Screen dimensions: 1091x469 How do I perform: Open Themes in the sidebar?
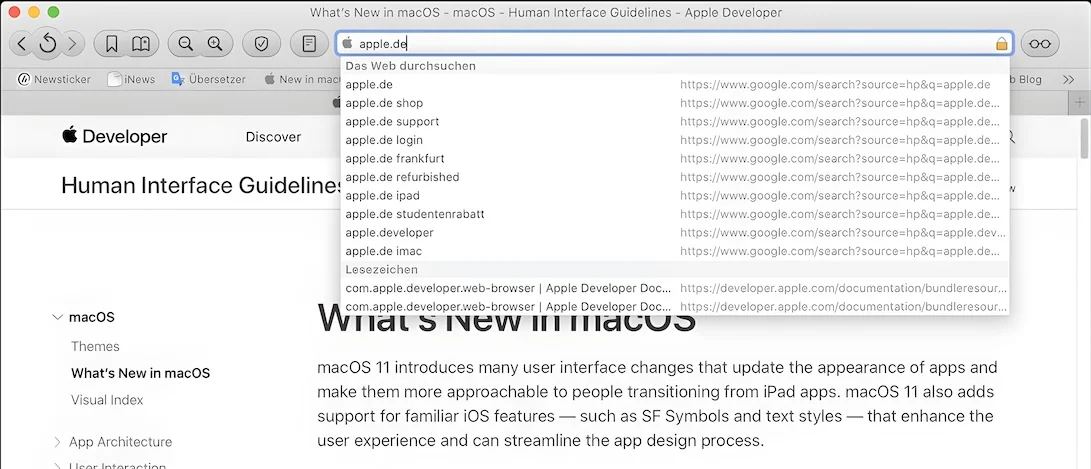95,347
